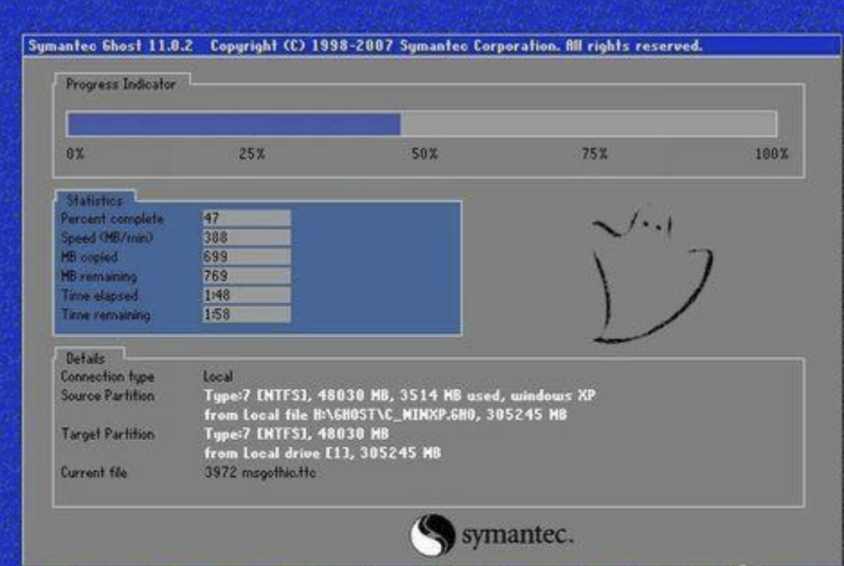Viewport: 844px width, 566px height.
Task: Click the unfilled part of the progress bar
Action: 588,124
